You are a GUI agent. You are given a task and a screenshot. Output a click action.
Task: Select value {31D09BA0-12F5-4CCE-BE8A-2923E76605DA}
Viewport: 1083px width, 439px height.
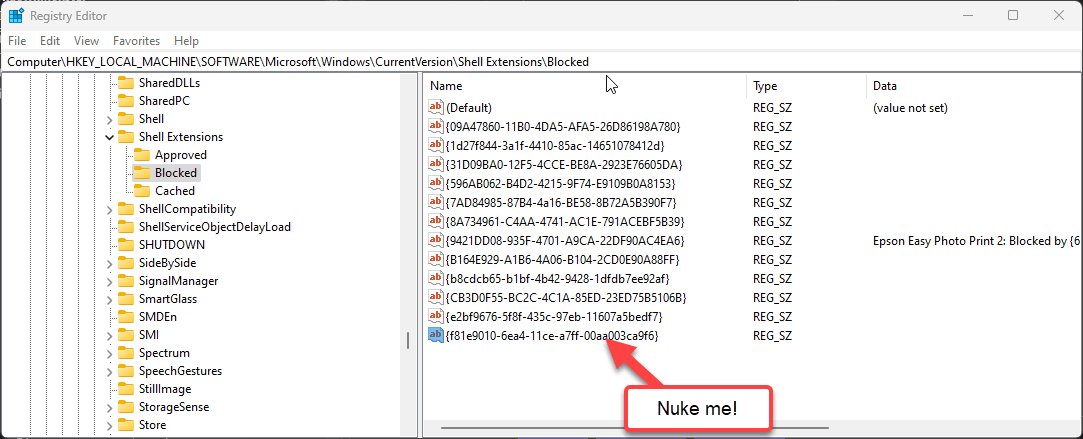point(564,164)
